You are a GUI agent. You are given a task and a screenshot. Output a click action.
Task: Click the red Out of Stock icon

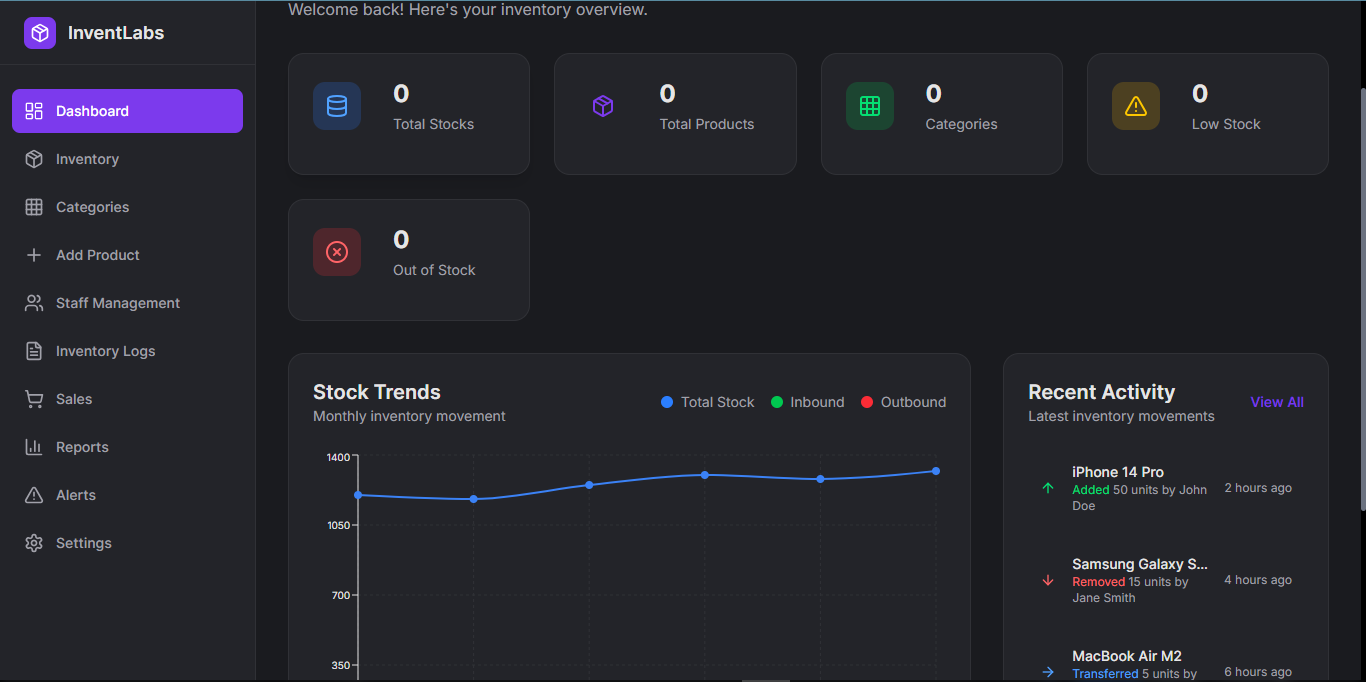coord(337,252)
